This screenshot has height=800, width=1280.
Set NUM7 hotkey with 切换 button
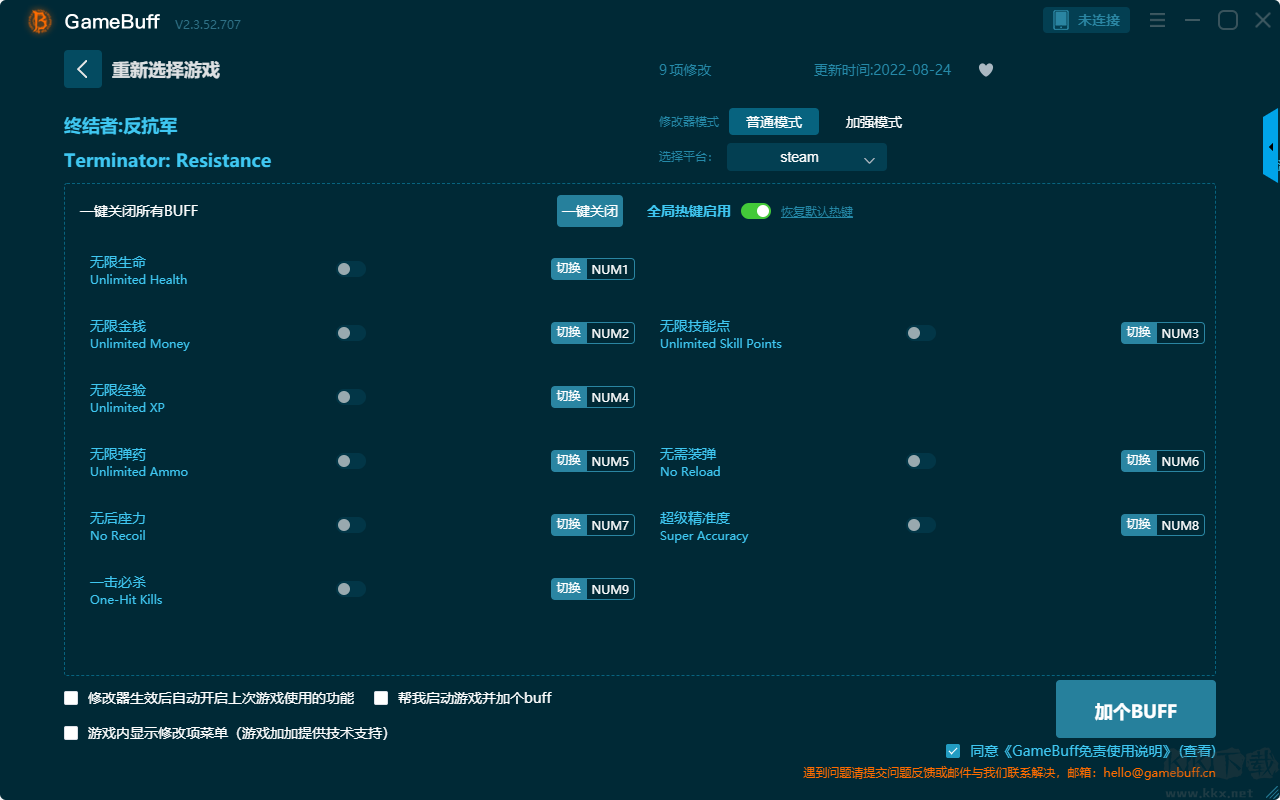pyautogui.click(x=593, y=525)
